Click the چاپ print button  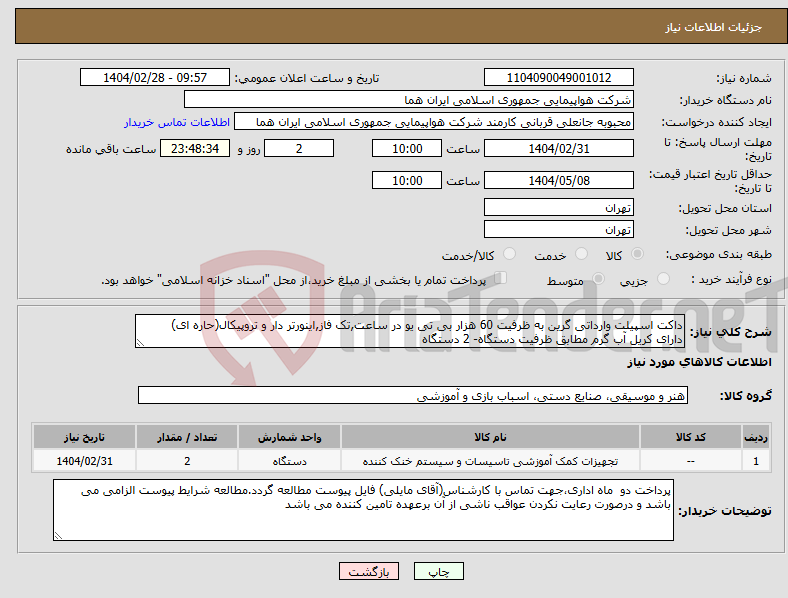pyautogui.click(x=439, y=571)
